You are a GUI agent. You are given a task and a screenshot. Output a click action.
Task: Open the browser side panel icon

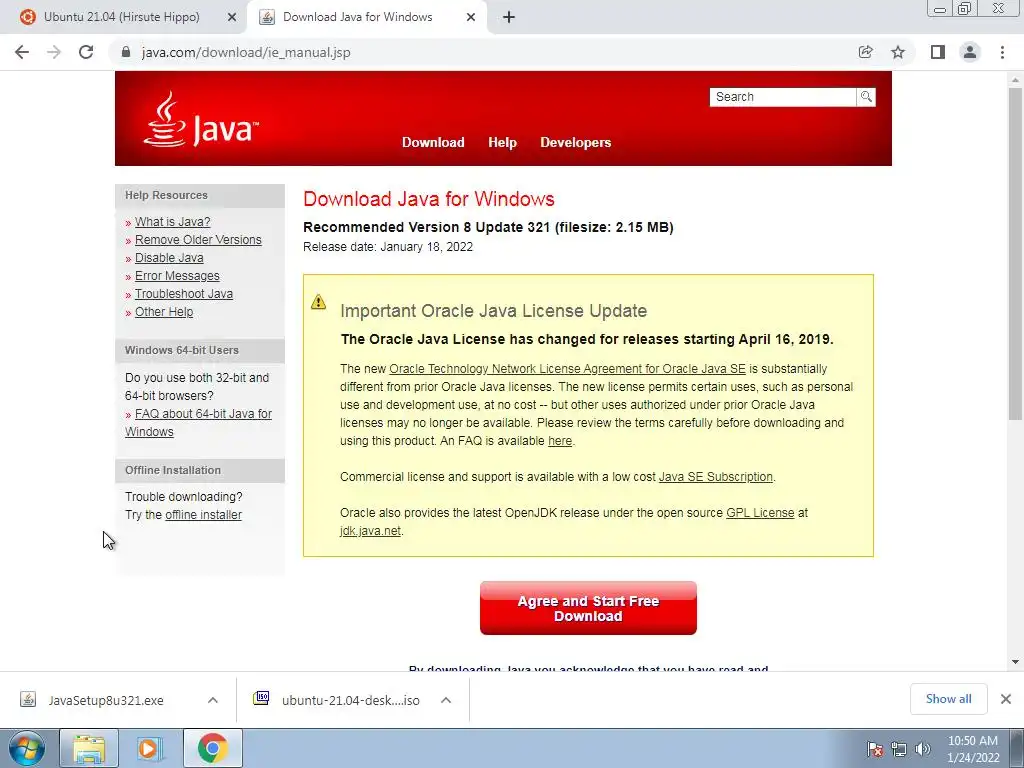pos(938,52)
